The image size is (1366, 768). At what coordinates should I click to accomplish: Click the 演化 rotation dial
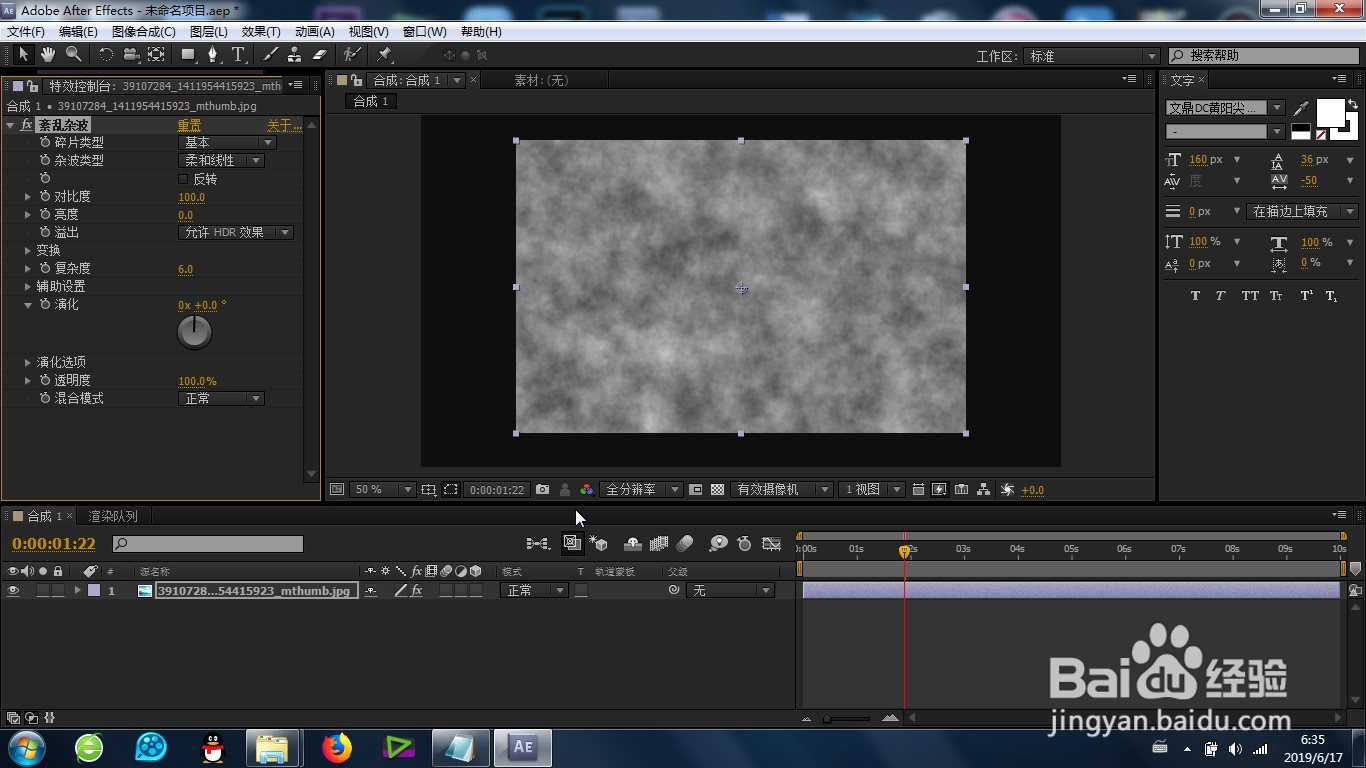pos(194,332)
